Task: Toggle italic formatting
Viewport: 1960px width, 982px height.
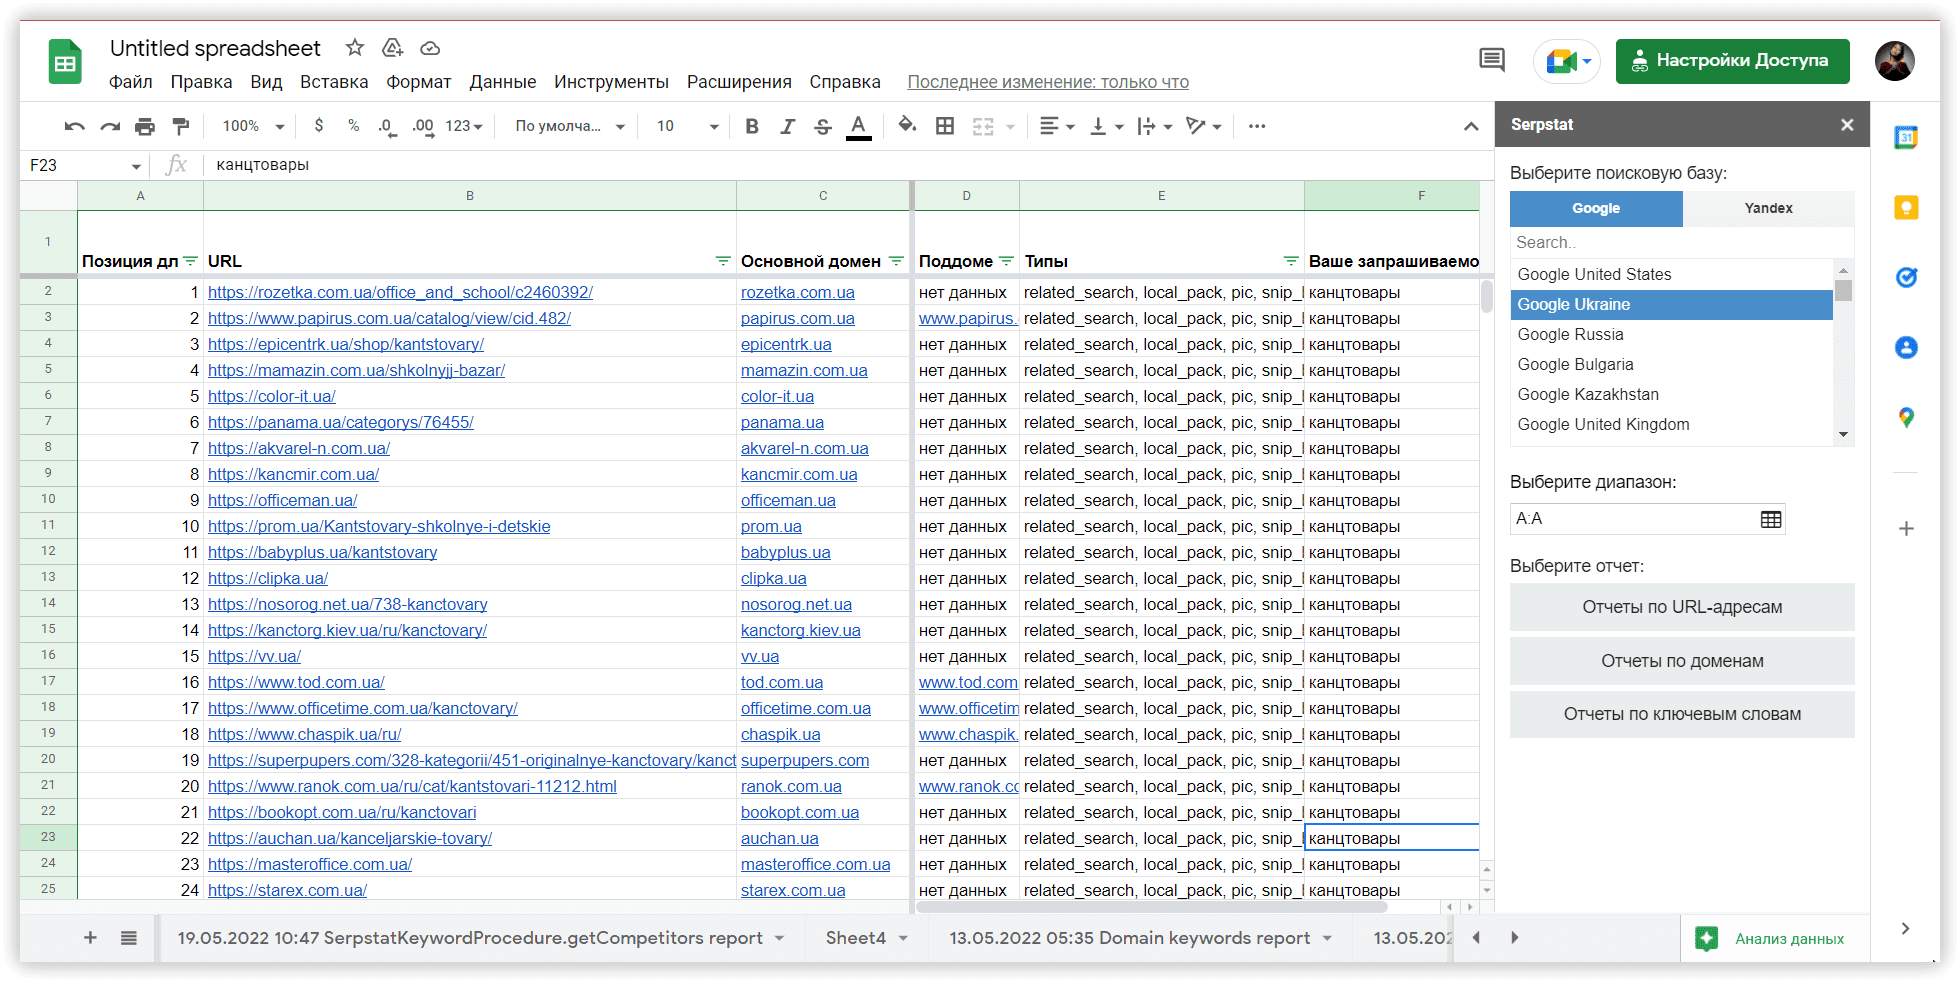Action: pos(787,126)
